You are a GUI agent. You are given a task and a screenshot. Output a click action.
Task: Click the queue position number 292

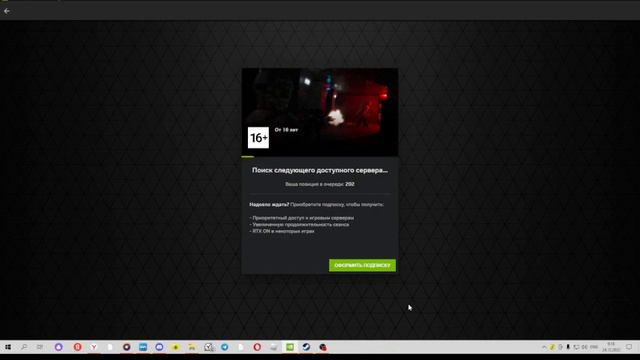350,184
